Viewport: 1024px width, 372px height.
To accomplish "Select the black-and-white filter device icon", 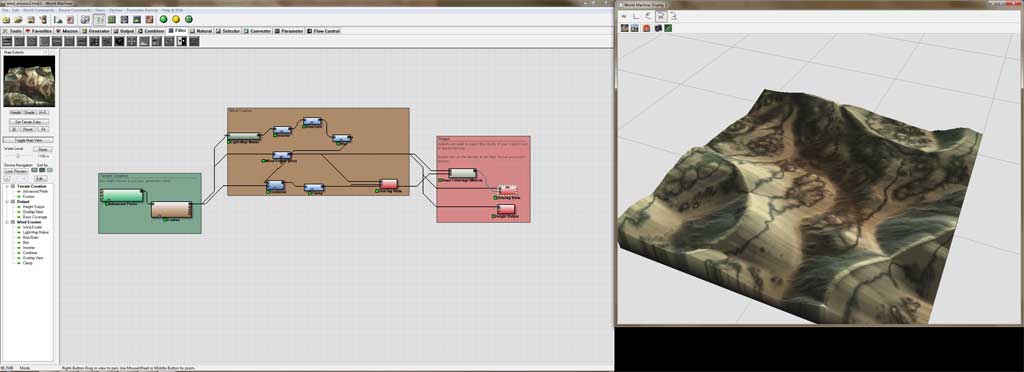I will (182, 41).
